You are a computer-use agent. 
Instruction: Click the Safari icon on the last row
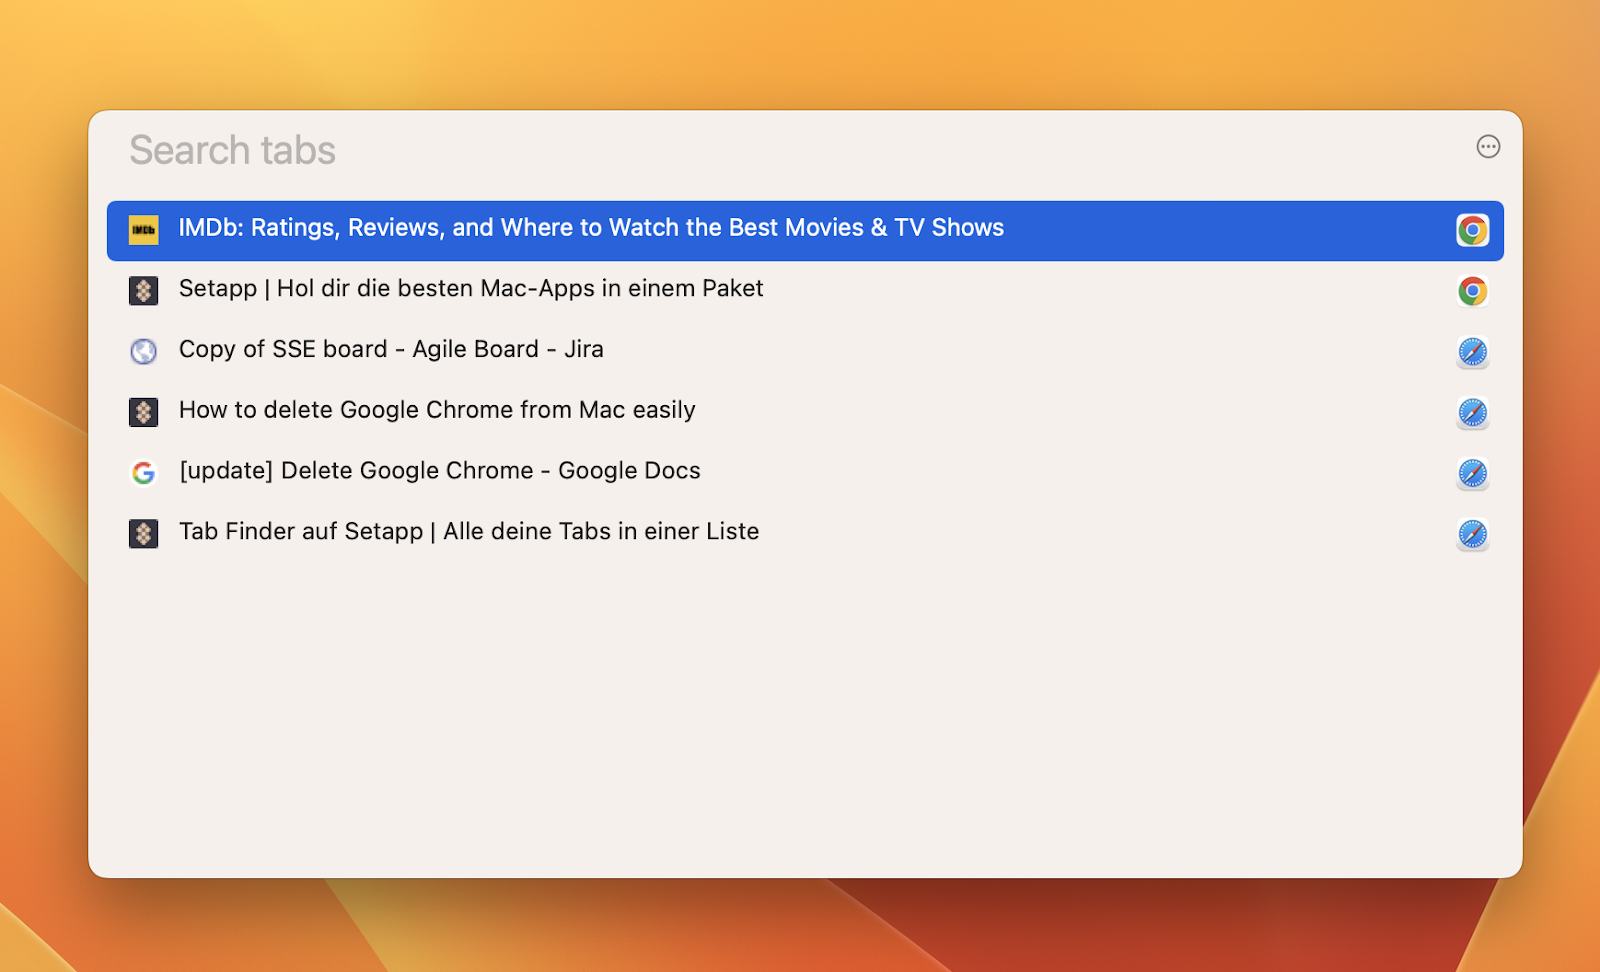(x=1471, y=534)
